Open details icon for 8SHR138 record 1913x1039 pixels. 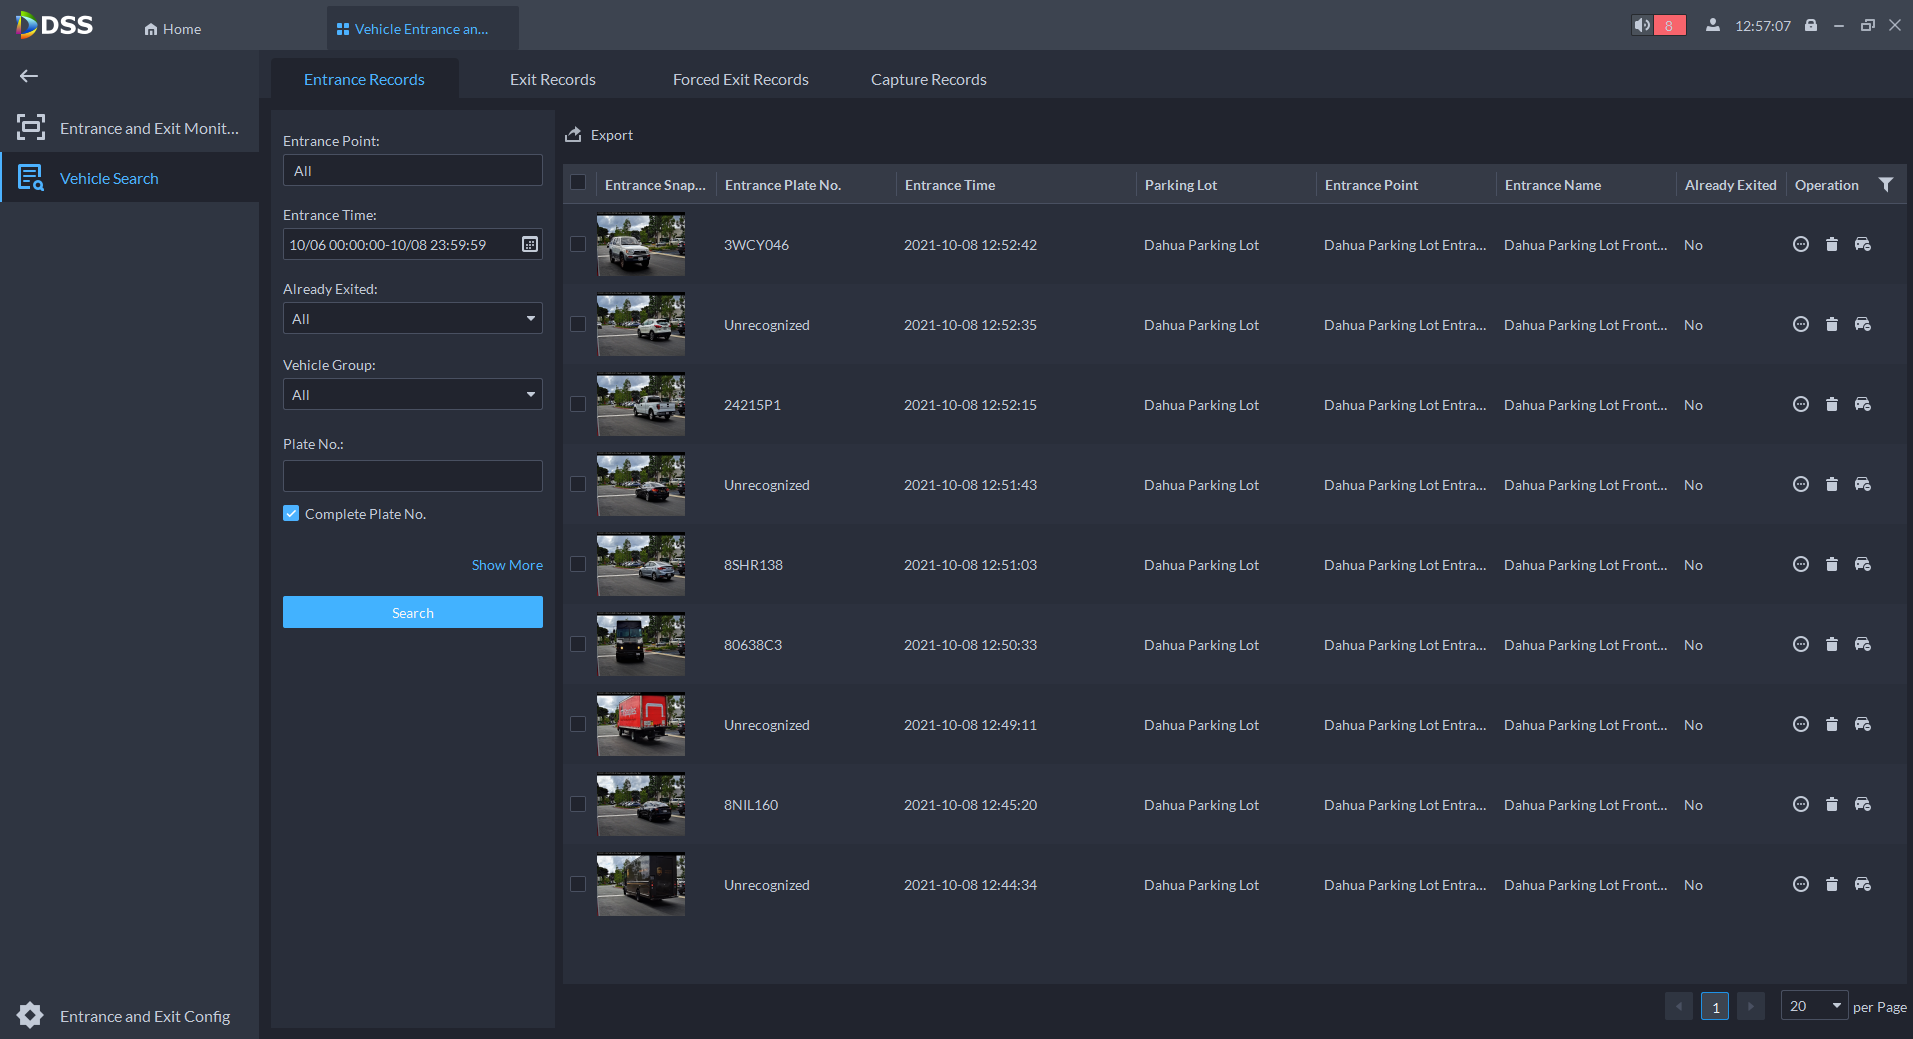(x=1800, y=565)
